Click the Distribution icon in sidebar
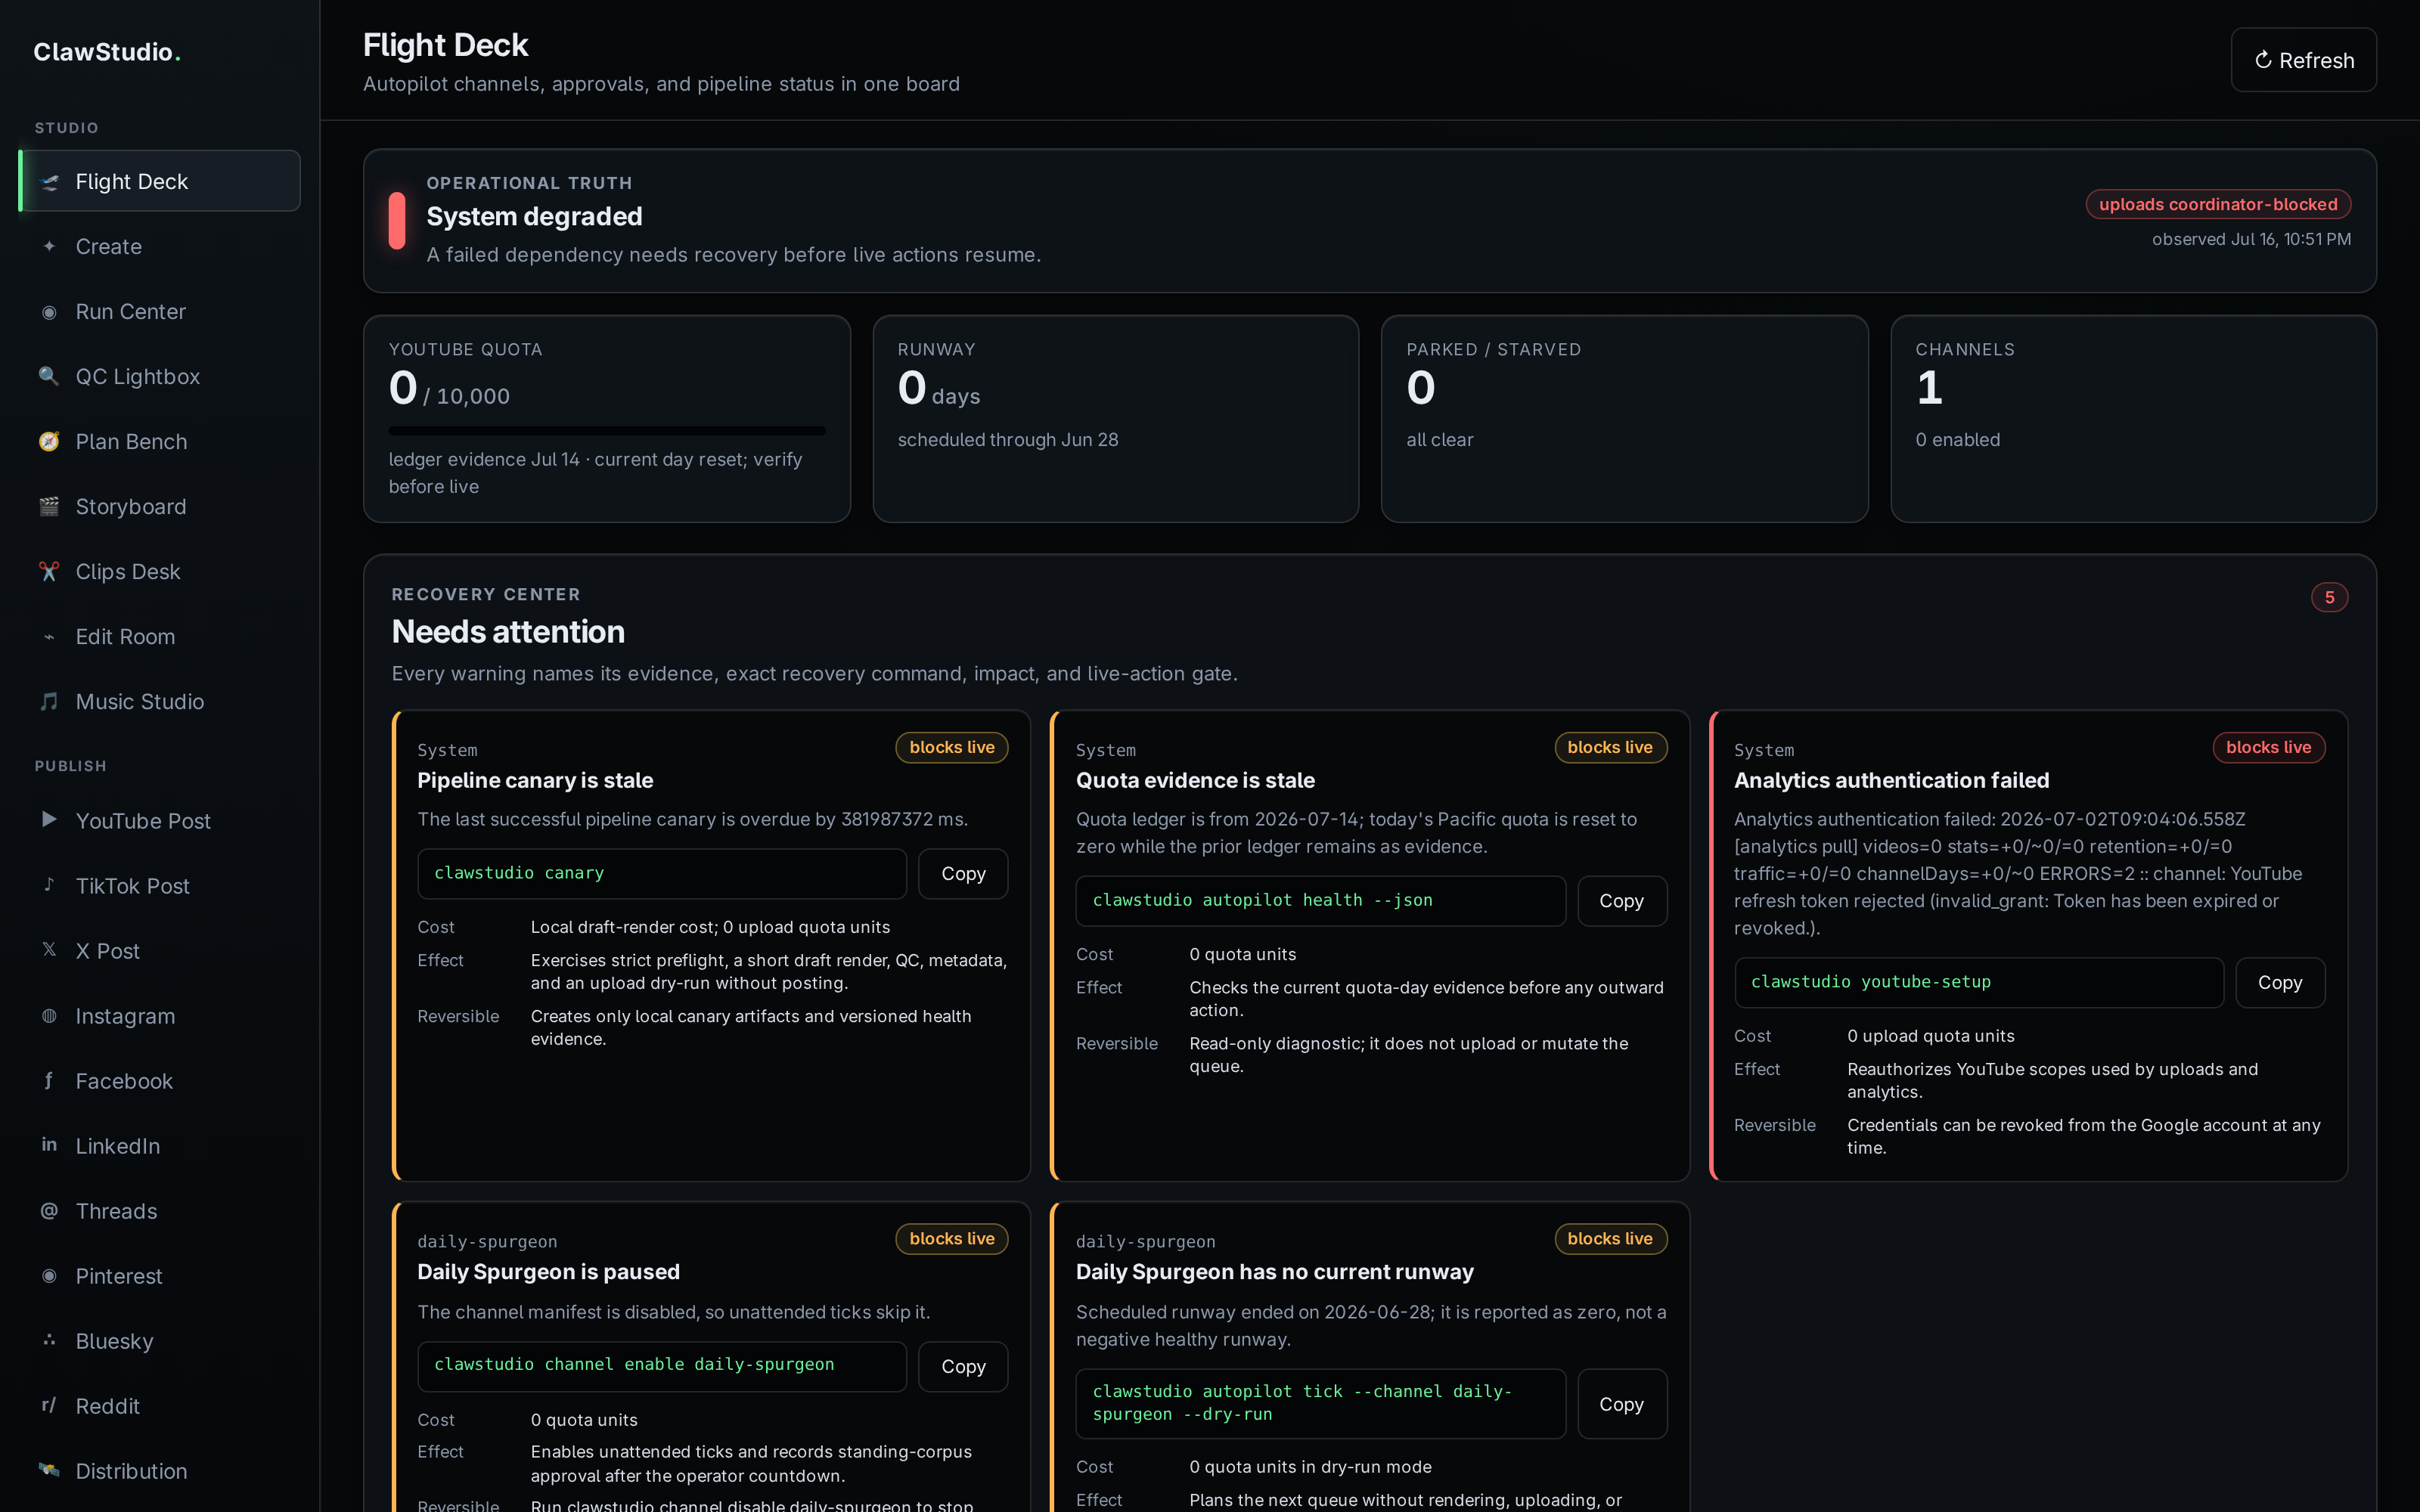 click(x=49, y=1471)
